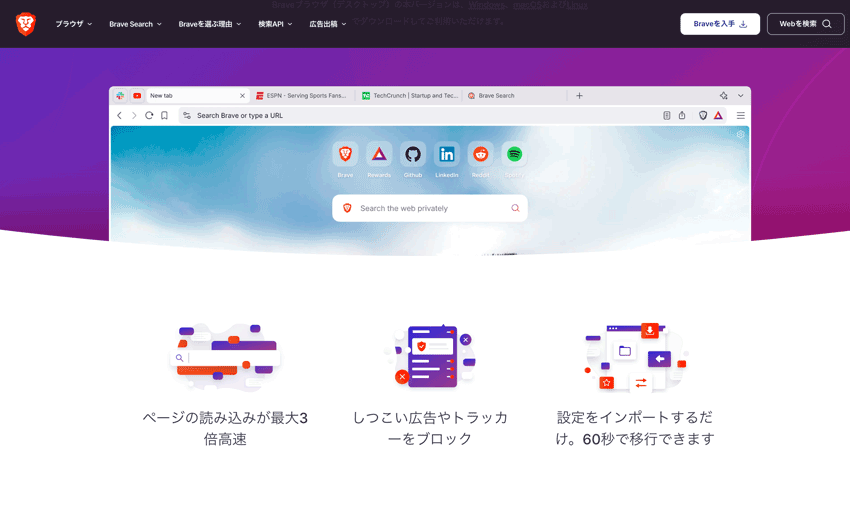This screenshot has width=850, height=525.
Task: Click the Brave lion logo in header
Action: (x=25, y=24)
